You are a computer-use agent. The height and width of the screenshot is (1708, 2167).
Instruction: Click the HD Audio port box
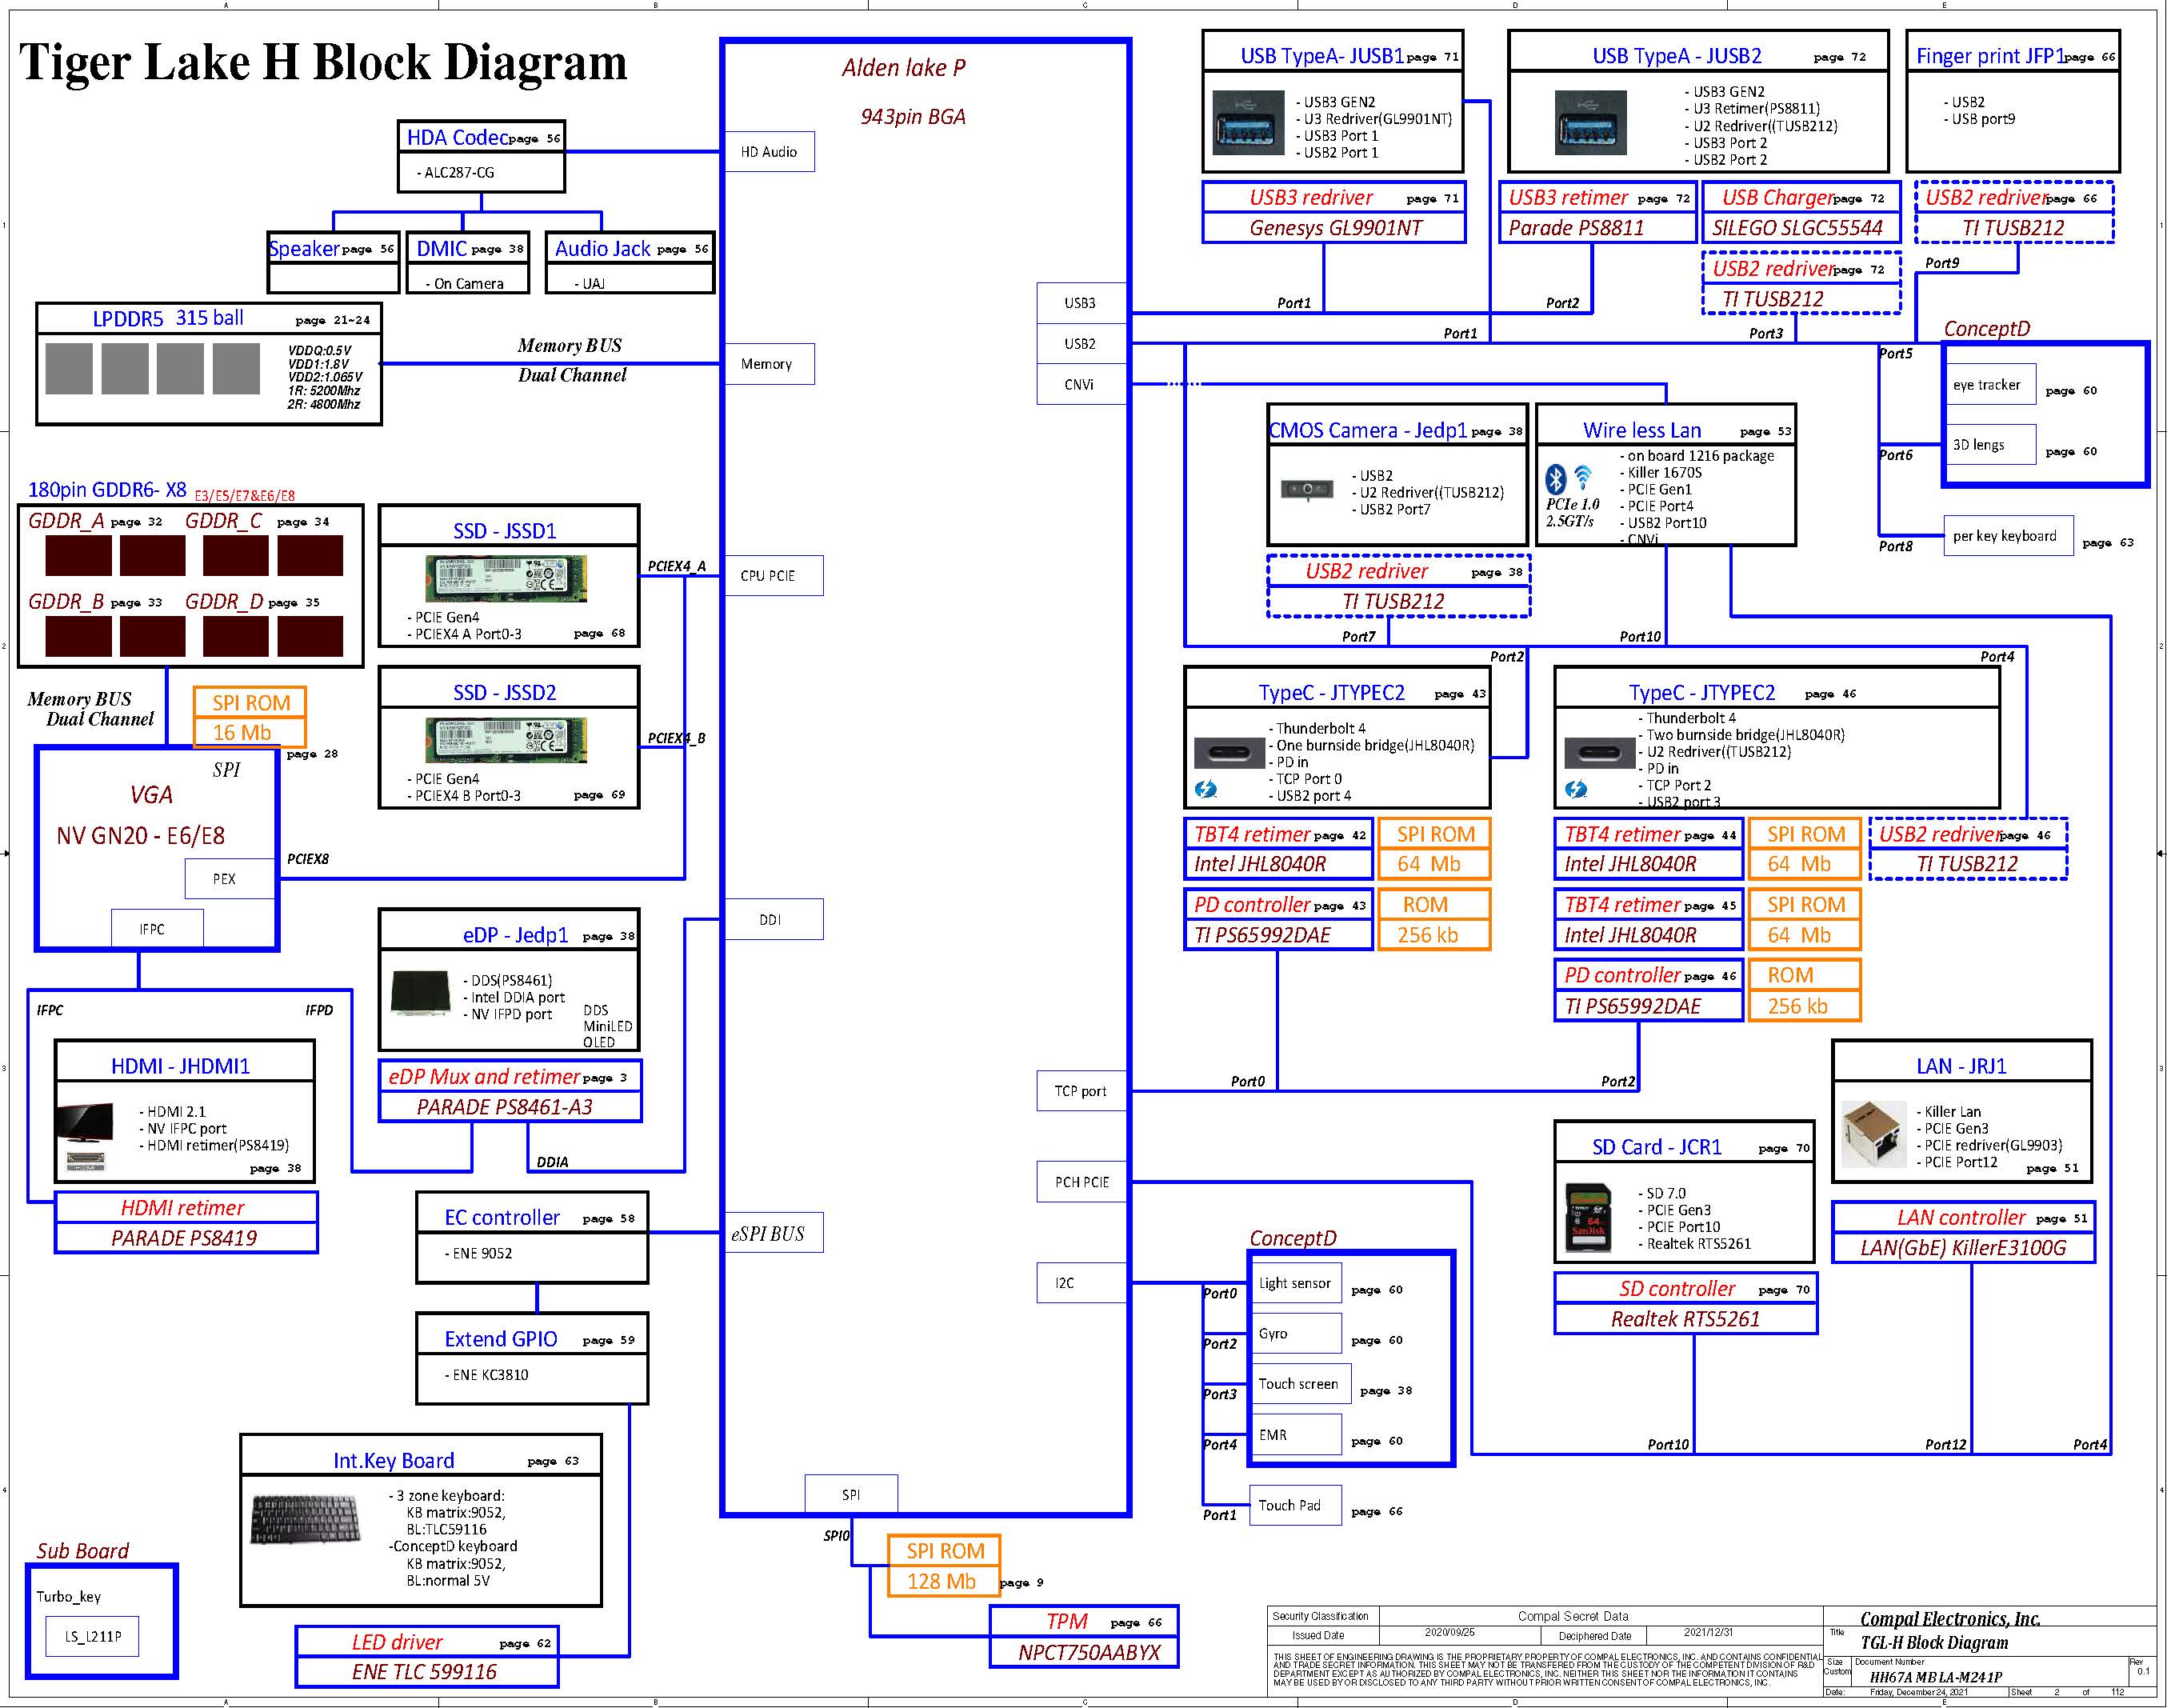click(769, 152)
